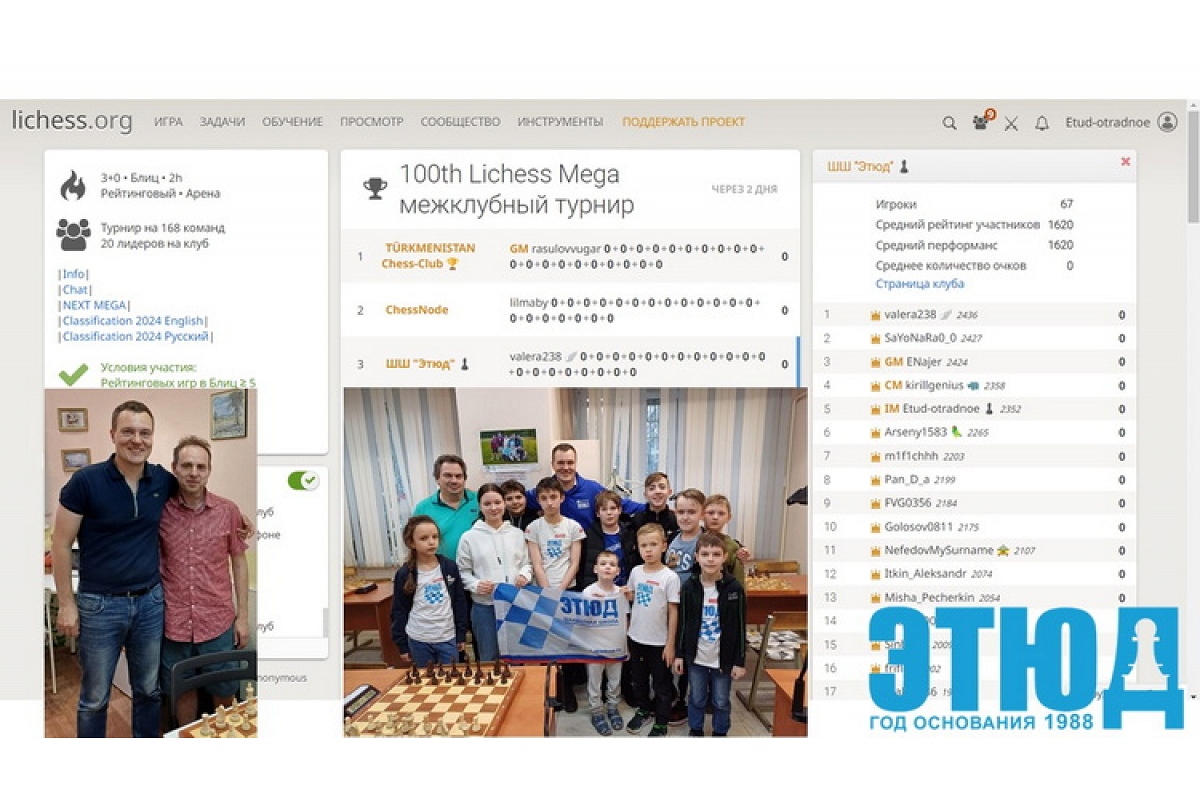Open the Etud-otradnoe account menu
This screenshot has width=1200, height=800.
(1108, 122)
